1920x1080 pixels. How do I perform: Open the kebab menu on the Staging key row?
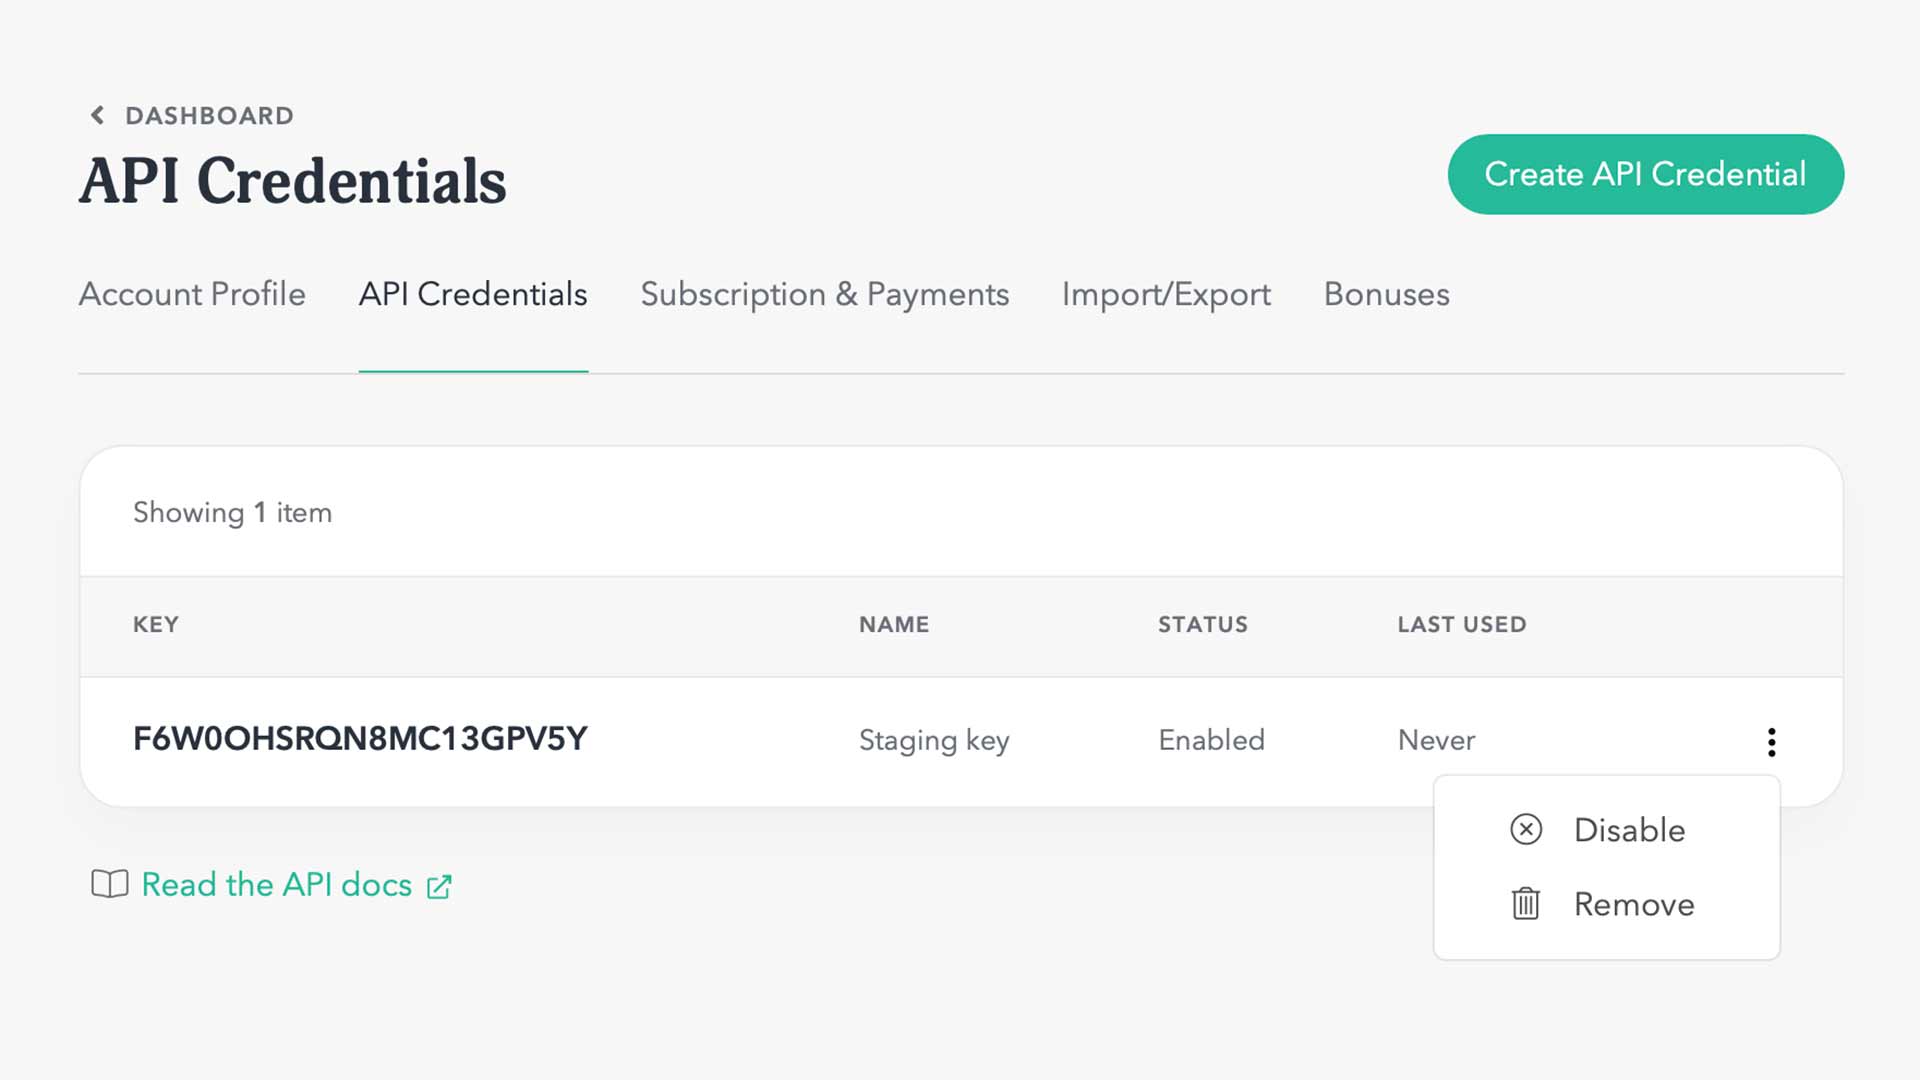click(1771, 741)
